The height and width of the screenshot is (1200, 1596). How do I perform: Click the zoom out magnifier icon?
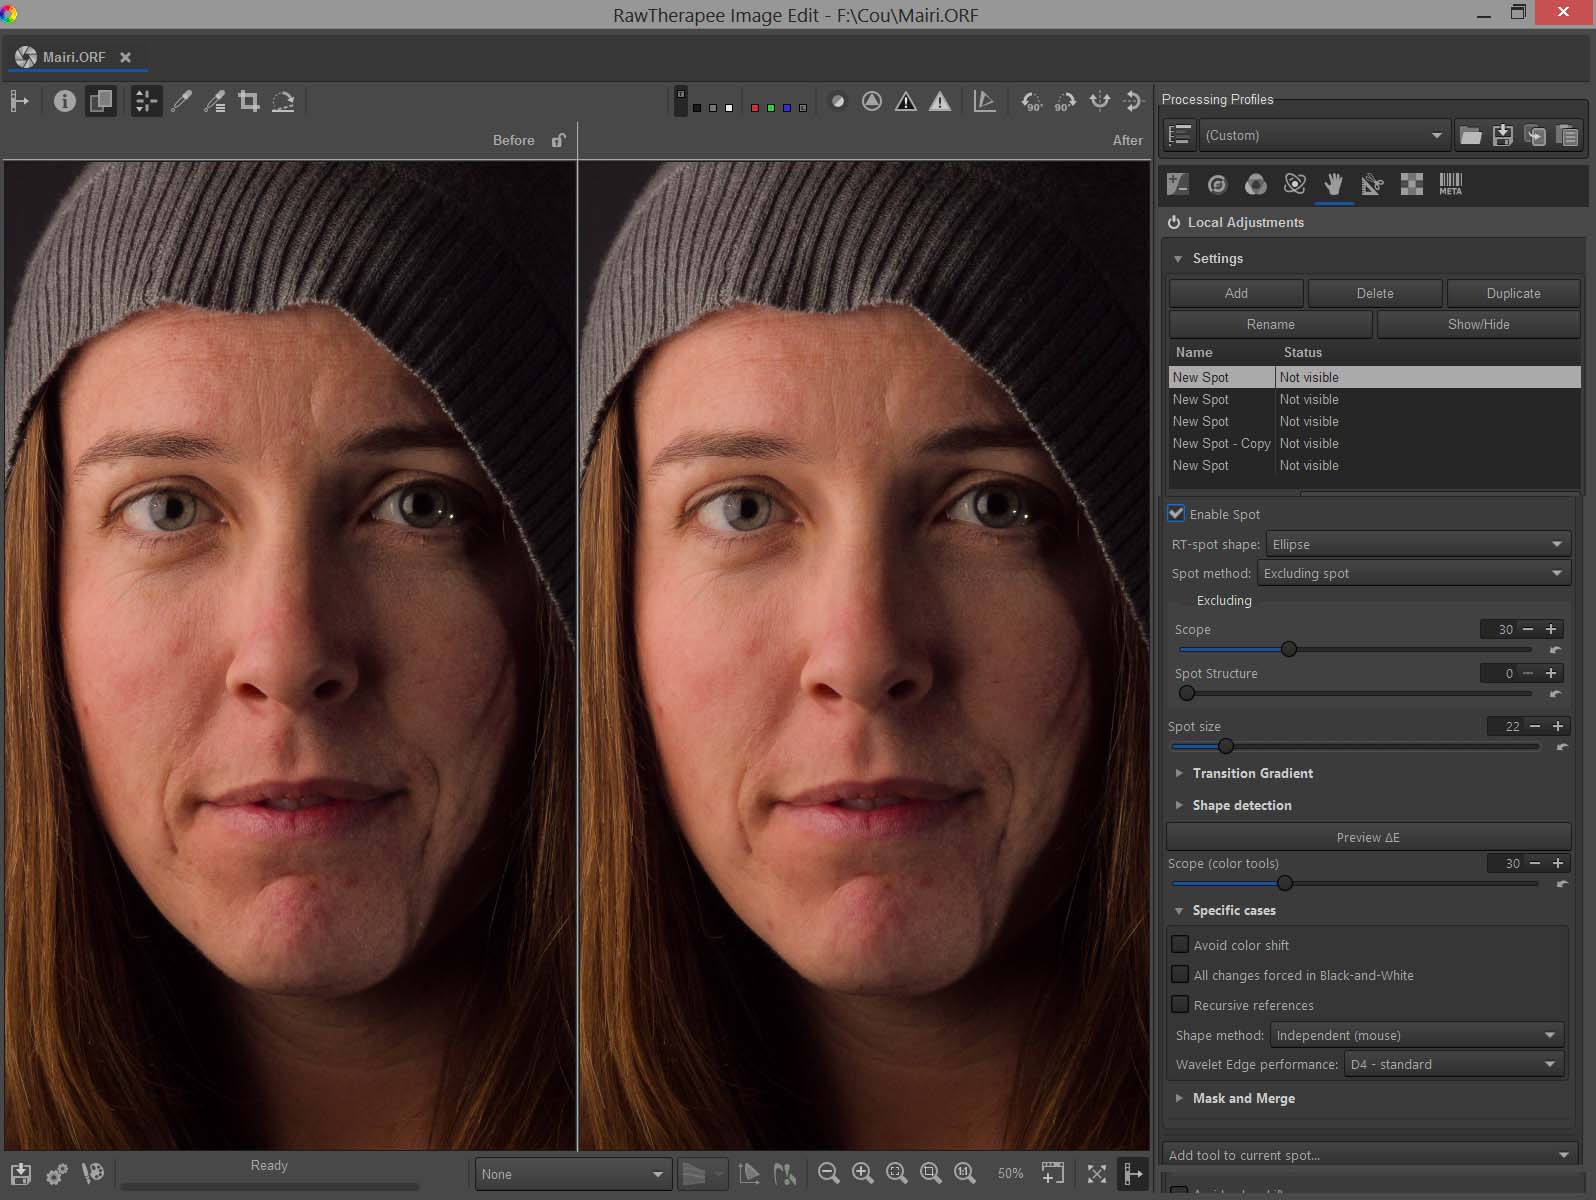click(x=828, y=1173)
